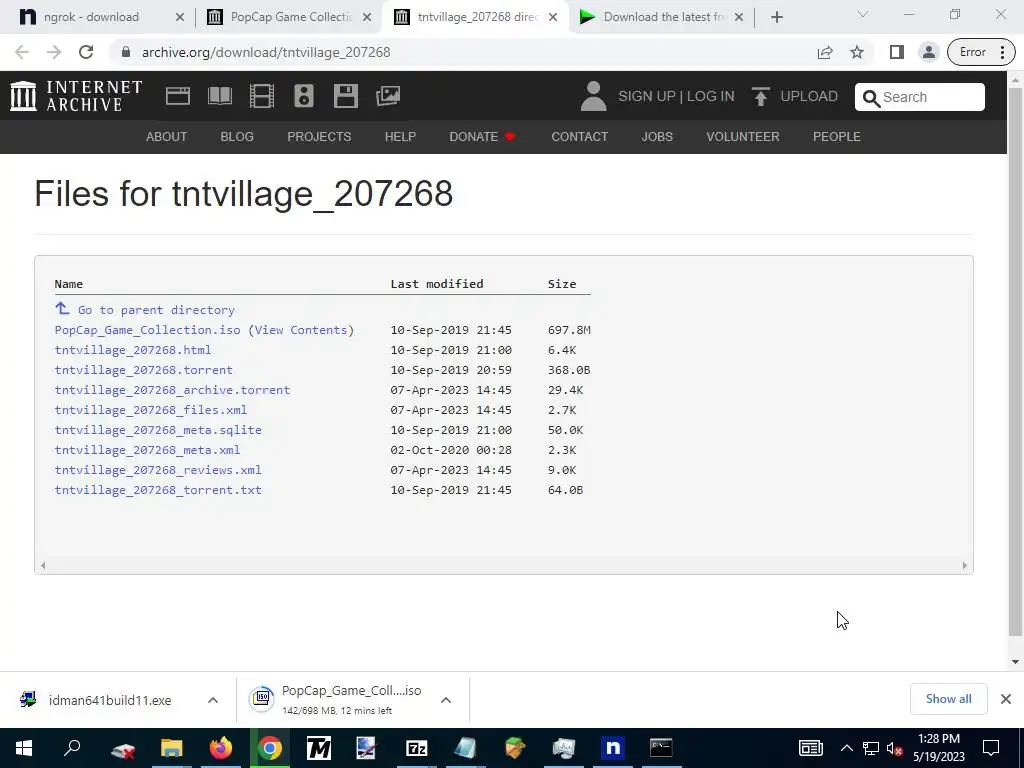Click the browser forward arrow
The width and height of the screenshot is (1024, 768).
(54, 52)
